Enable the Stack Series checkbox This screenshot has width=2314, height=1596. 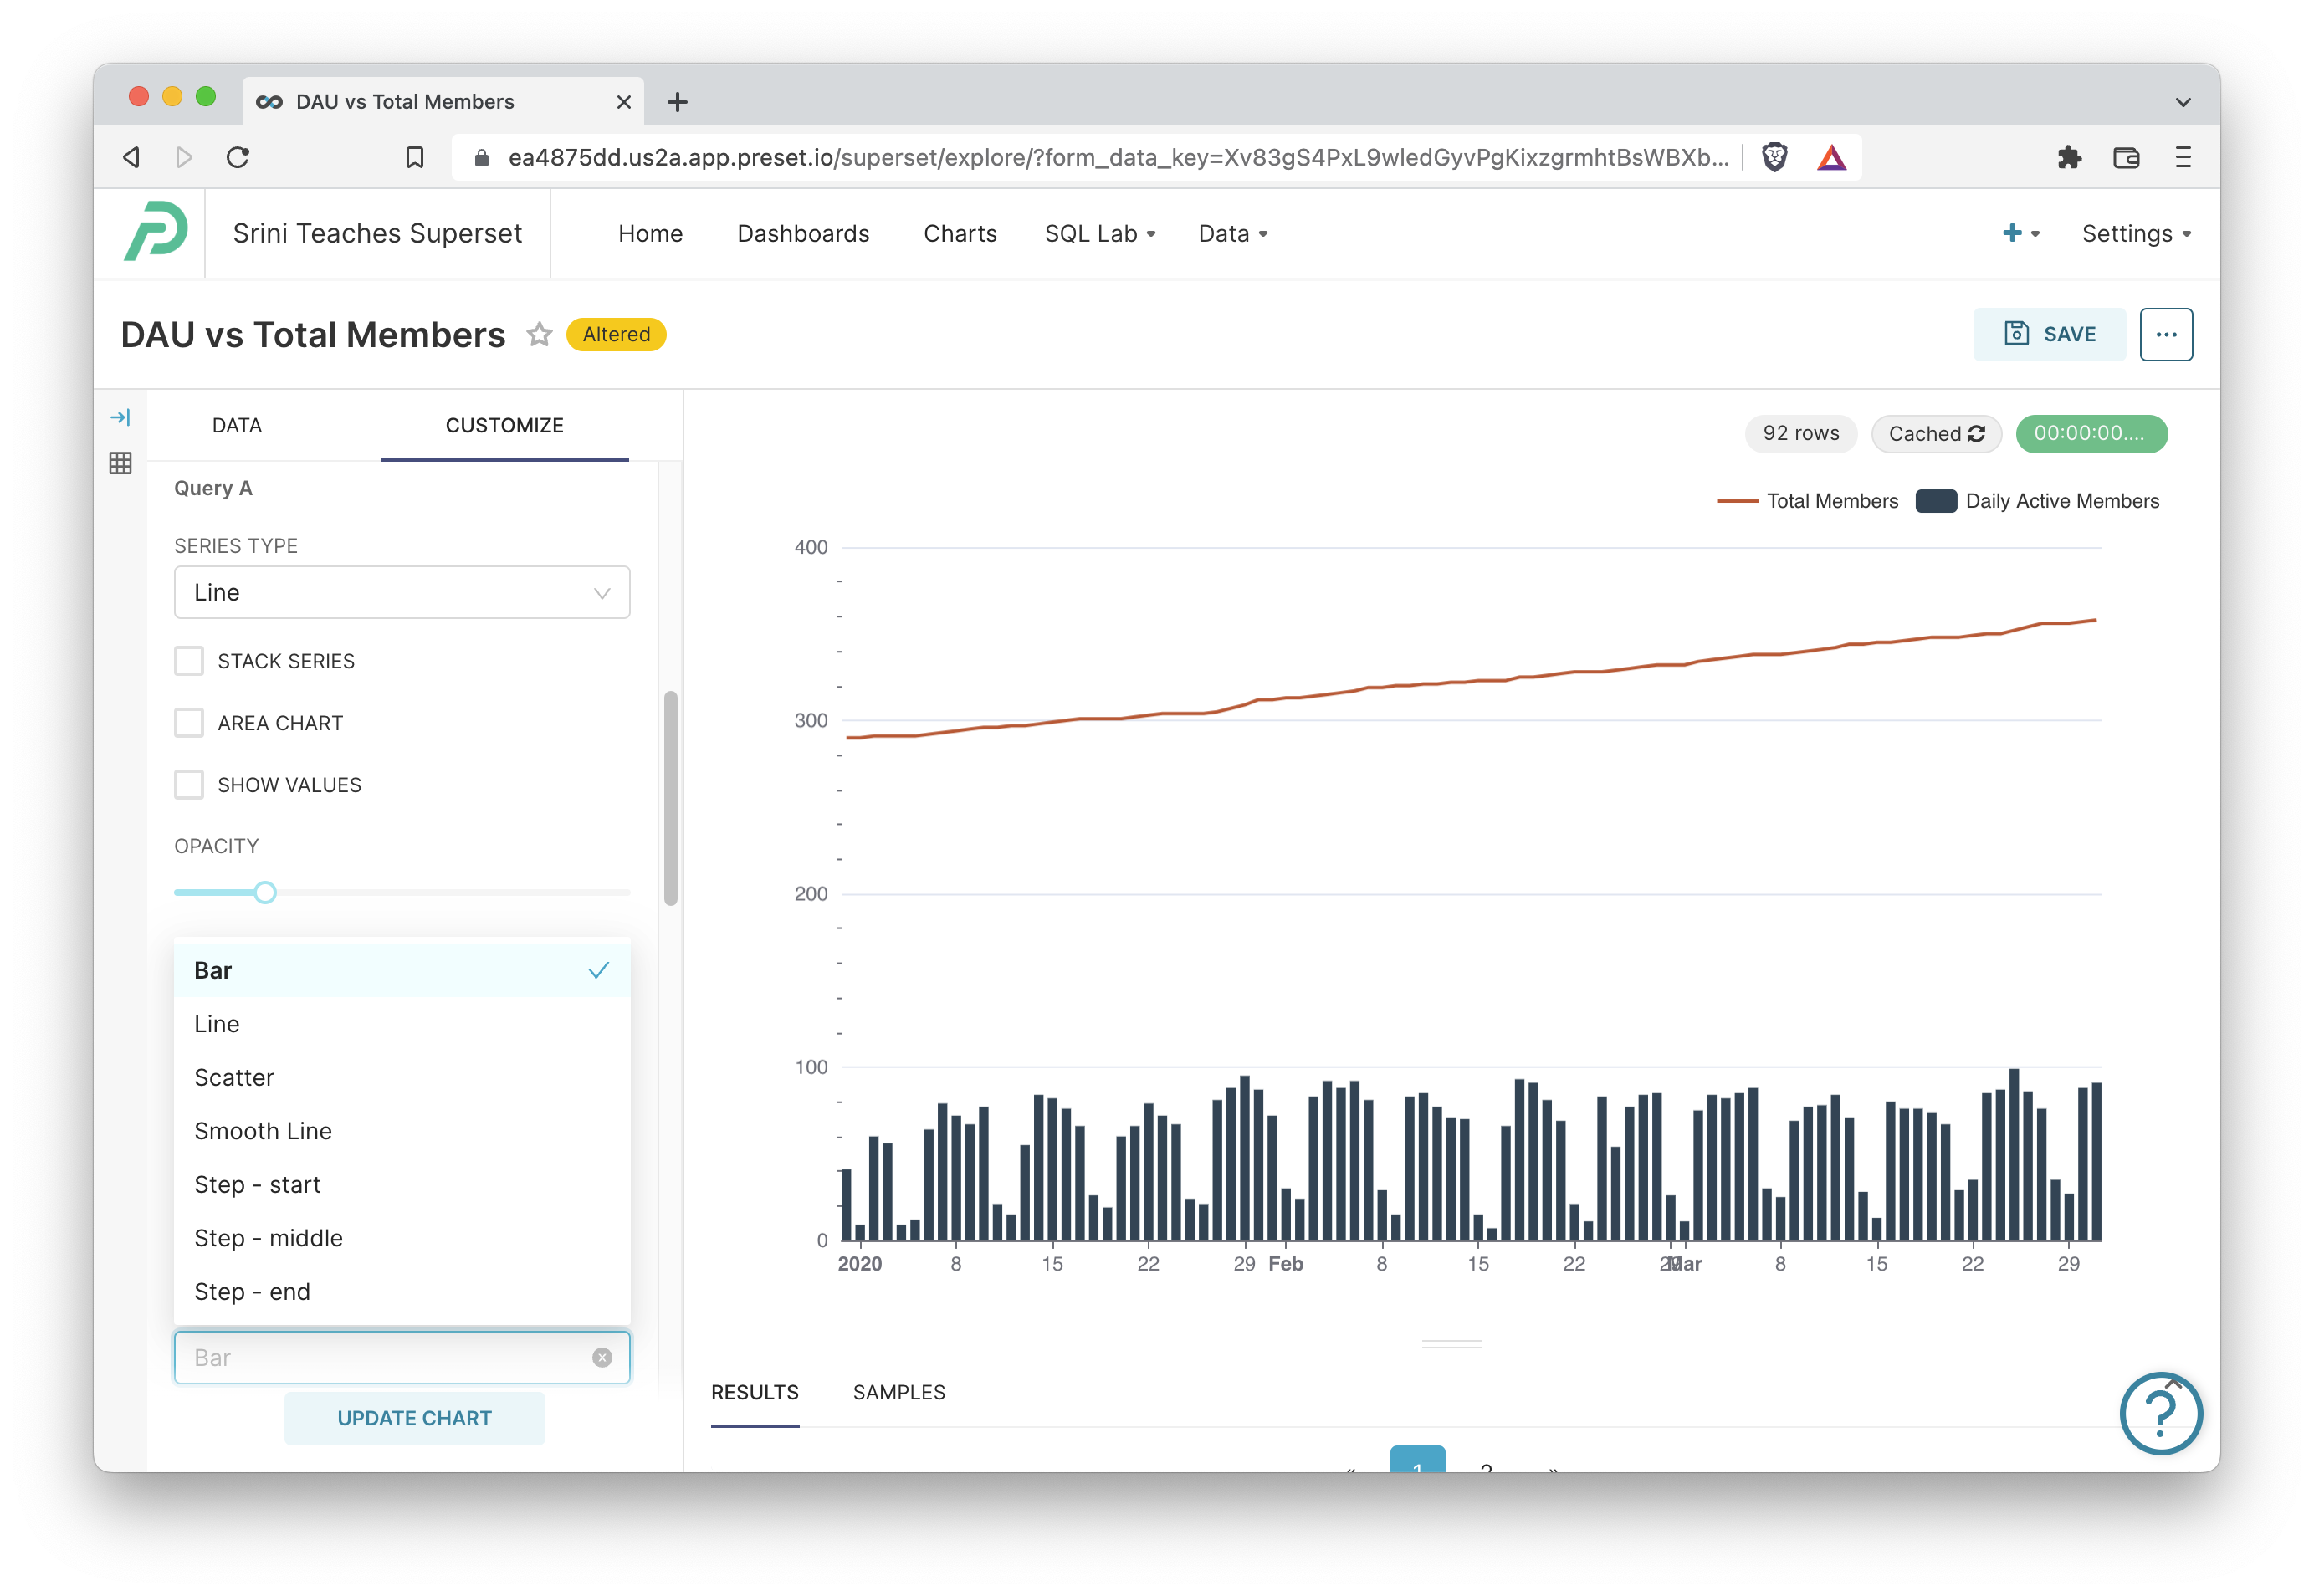click(189, 660)
